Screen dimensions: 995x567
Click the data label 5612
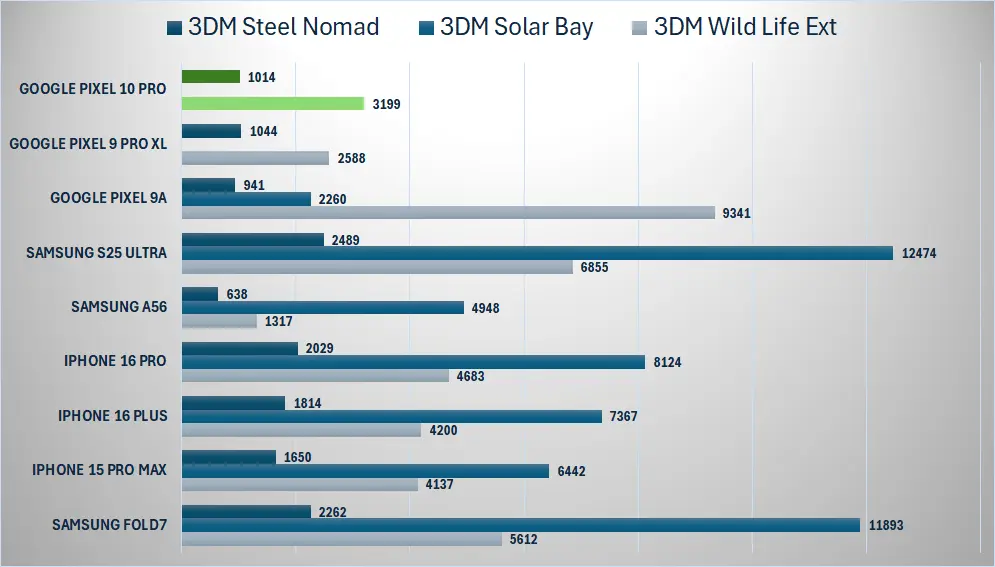point(524,539)
